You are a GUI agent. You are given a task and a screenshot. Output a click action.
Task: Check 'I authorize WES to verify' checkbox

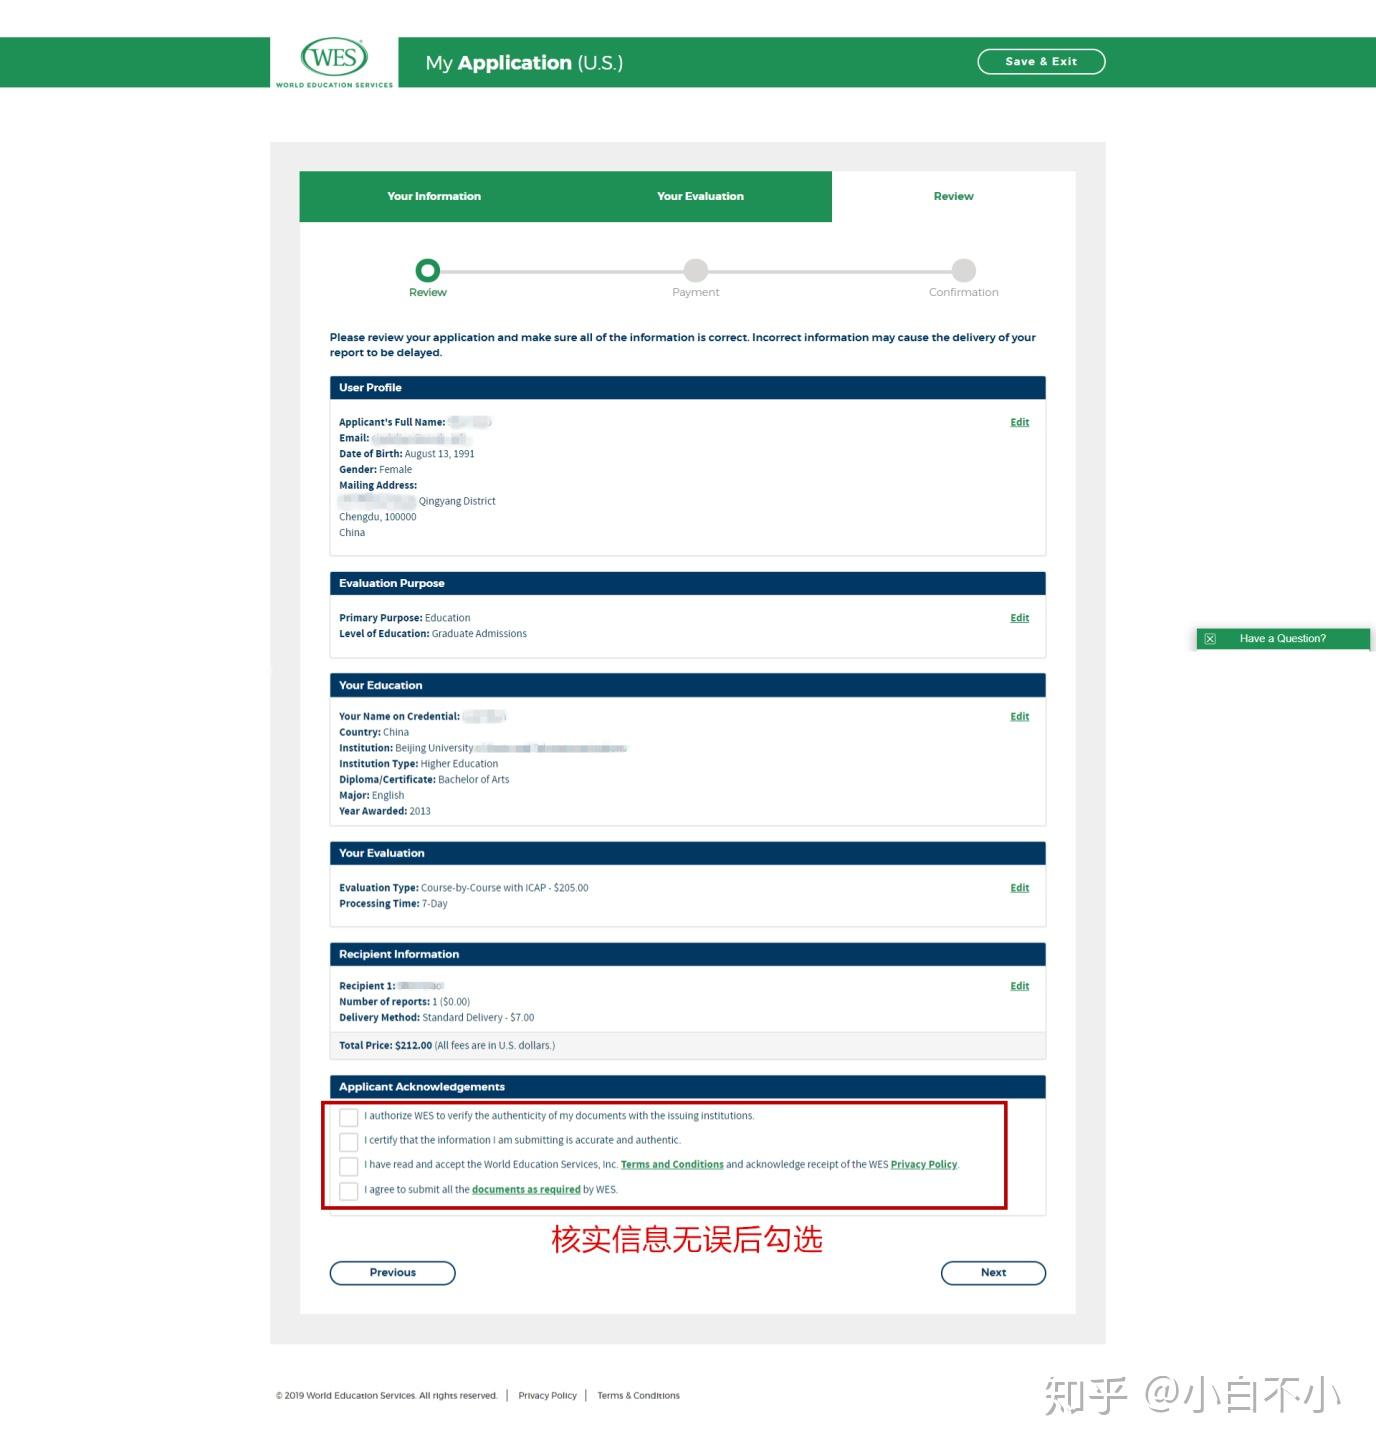pos(348,1116)
